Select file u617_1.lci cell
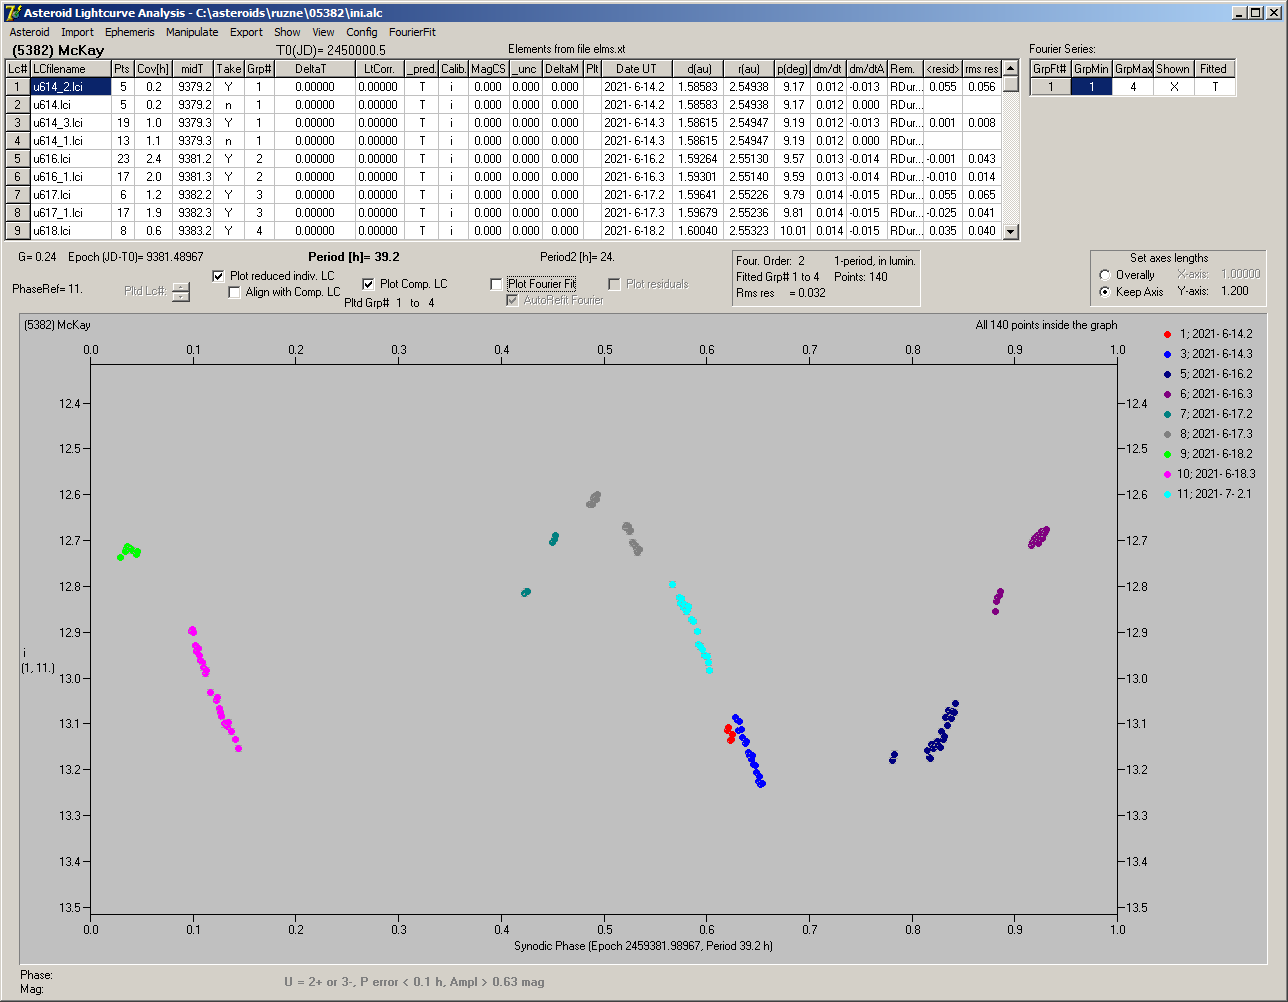1288x1002 pixels. coord(70,213)
